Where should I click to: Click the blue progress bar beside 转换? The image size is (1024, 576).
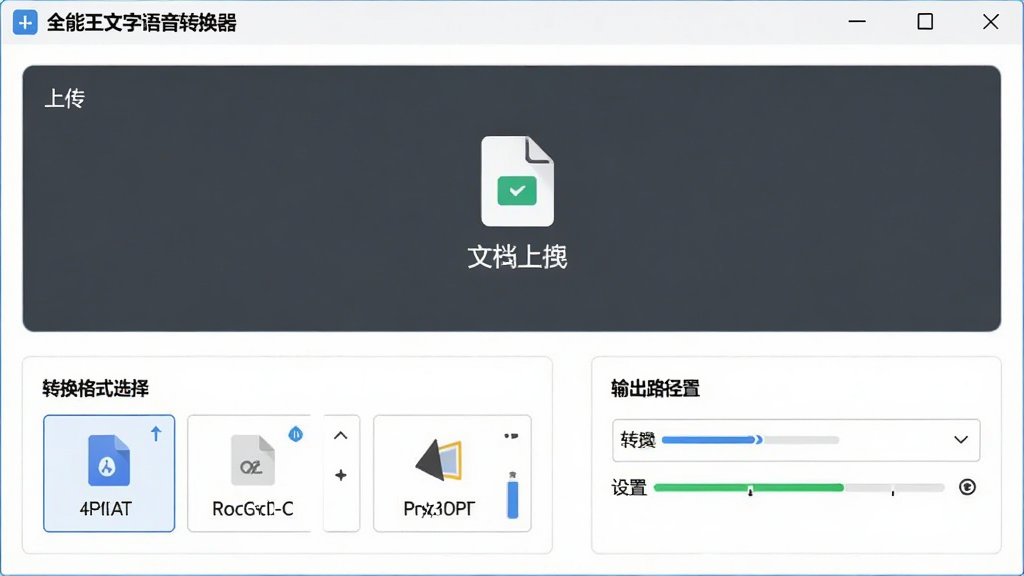click(712, 440)
